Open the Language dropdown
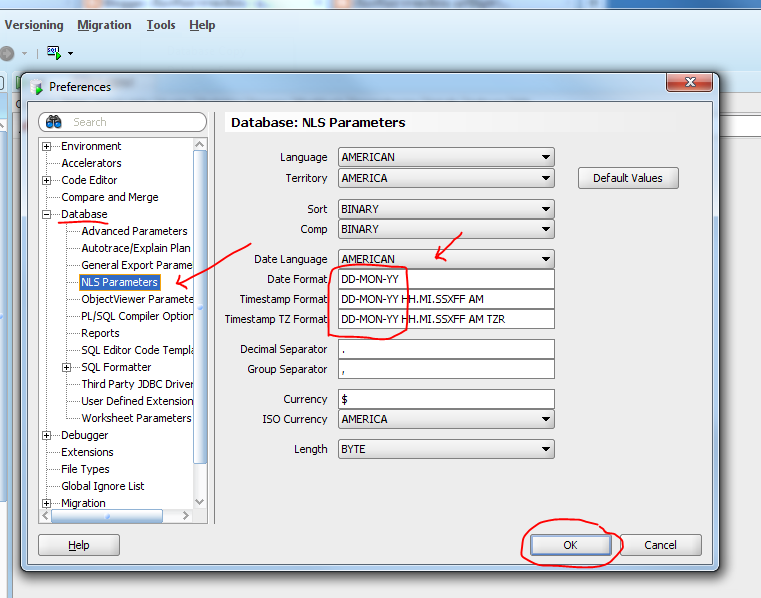Viewport: 761px width, 598px height. 446,157
